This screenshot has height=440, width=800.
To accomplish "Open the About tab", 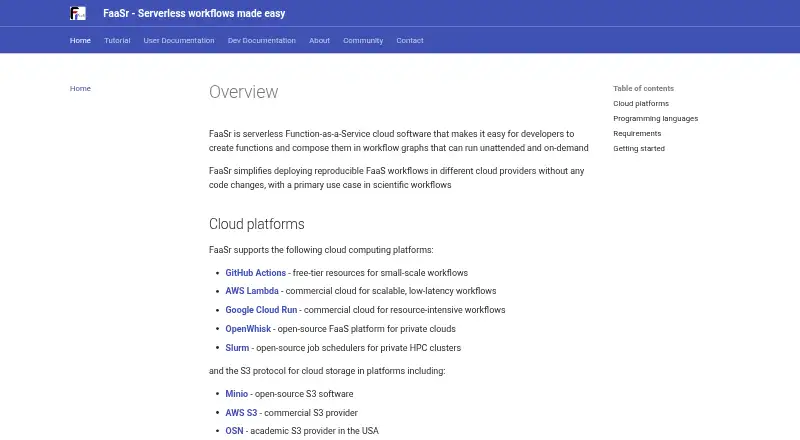I will [x=319, y=40].
